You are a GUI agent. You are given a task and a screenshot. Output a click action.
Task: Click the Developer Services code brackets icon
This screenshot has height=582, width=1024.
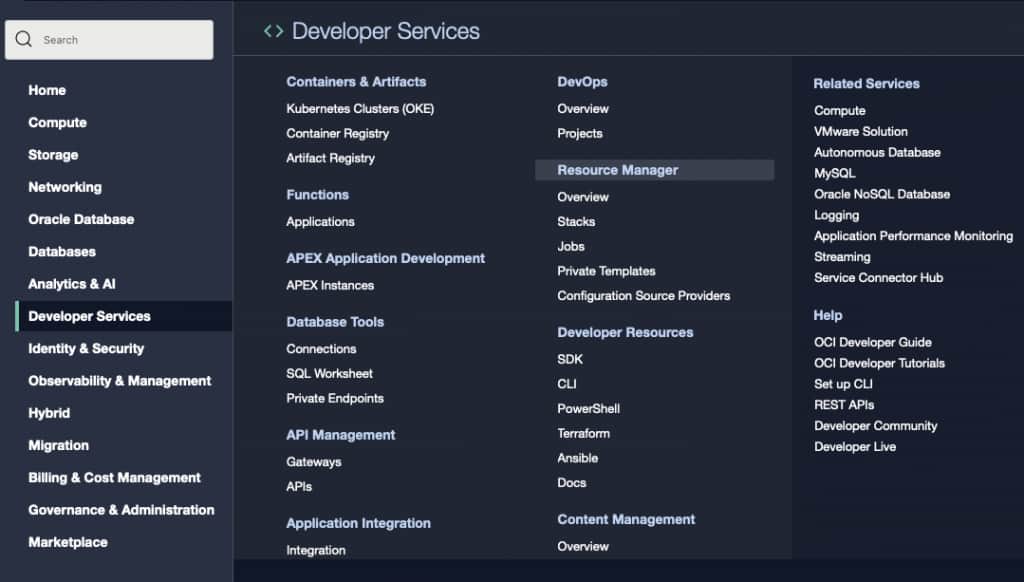[274, 31]
